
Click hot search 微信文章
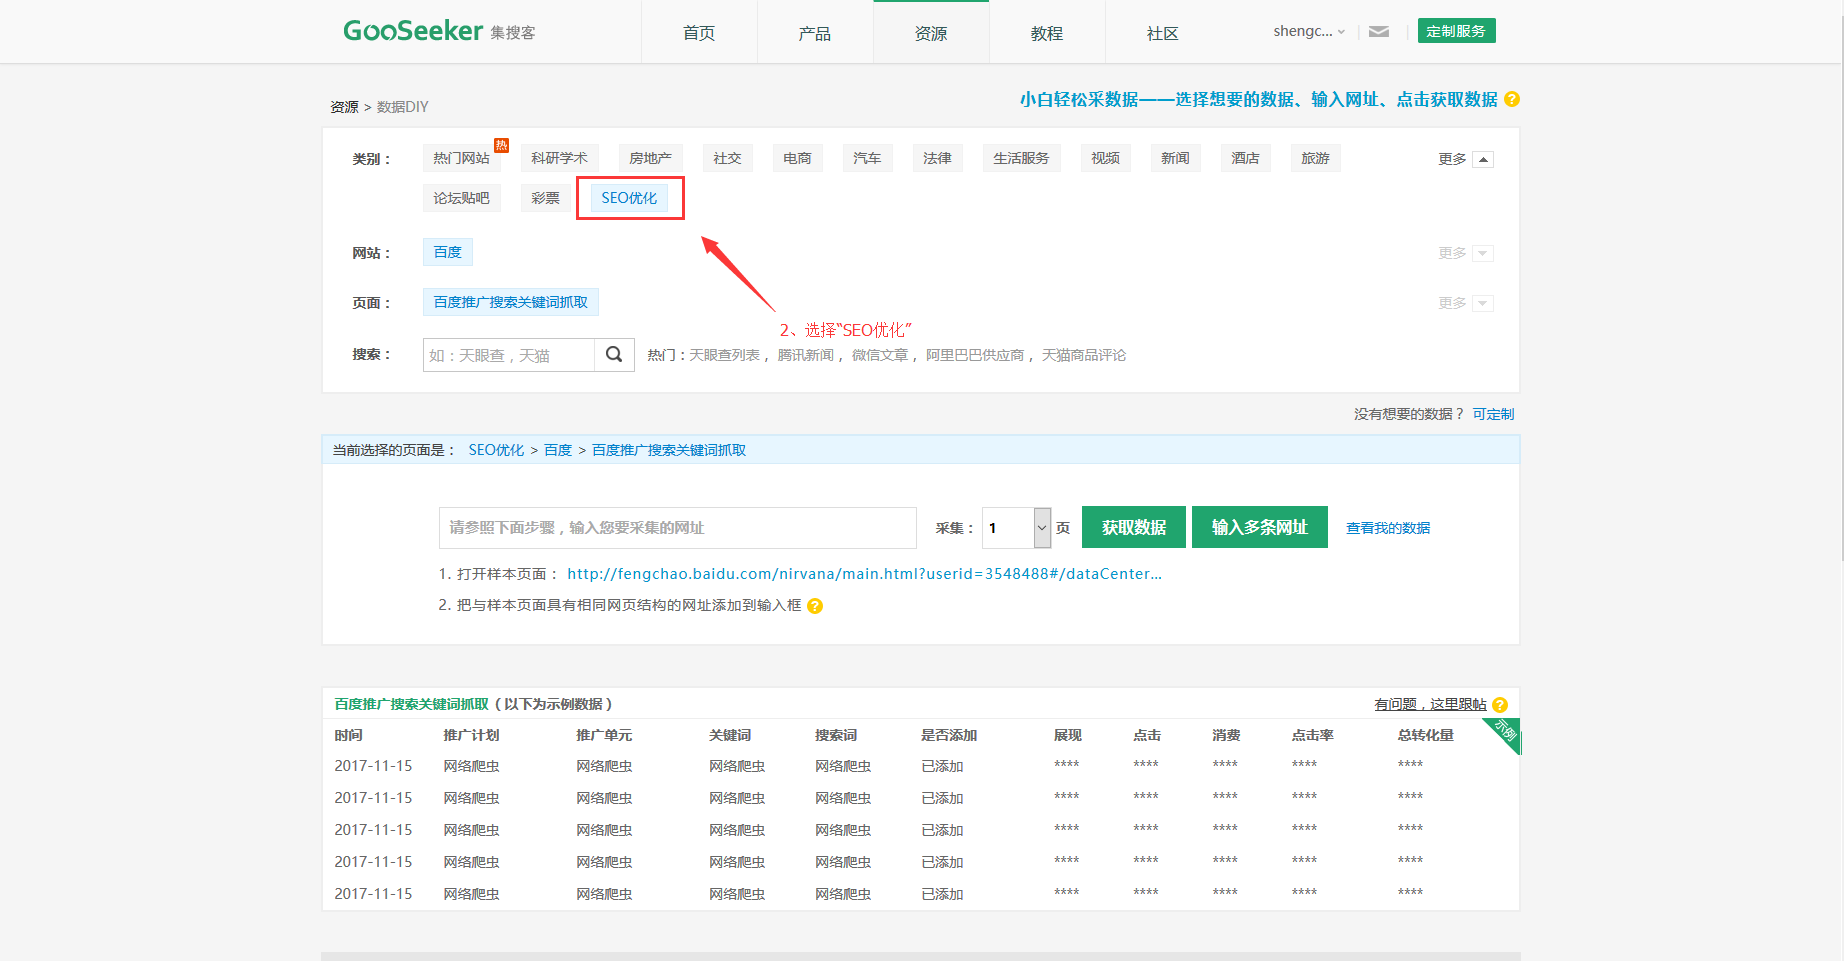[x=880, y=355]
